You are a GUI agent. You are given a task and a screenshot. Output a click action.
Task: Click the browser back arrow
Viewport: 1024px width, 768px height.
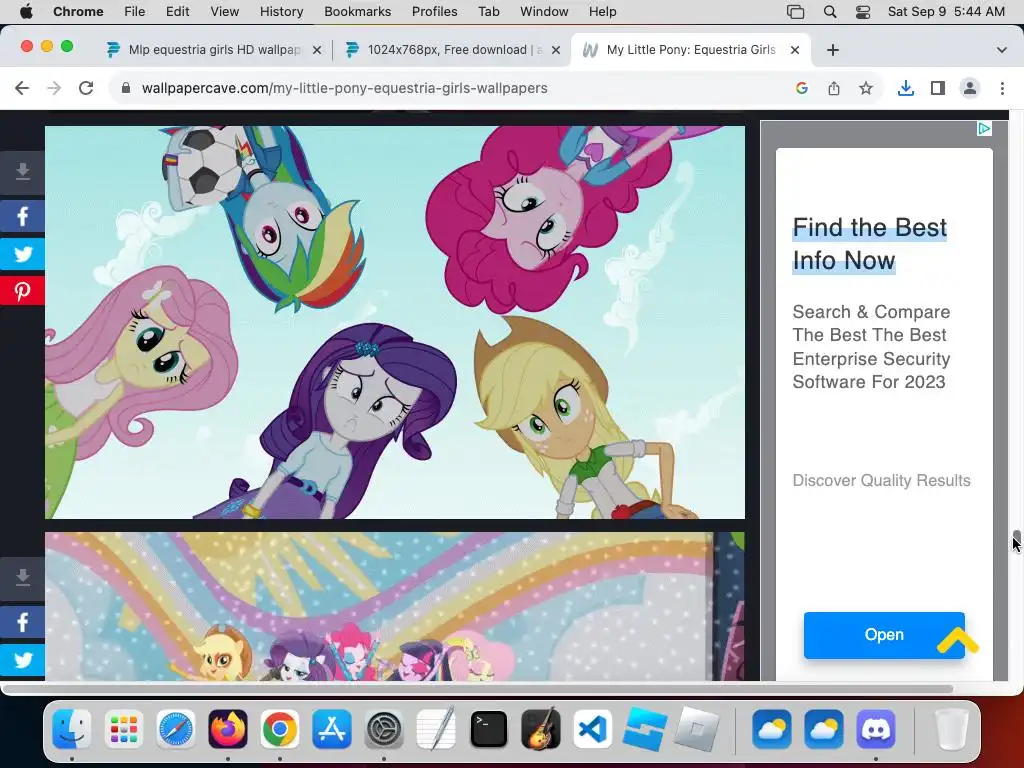coord(22,88)
